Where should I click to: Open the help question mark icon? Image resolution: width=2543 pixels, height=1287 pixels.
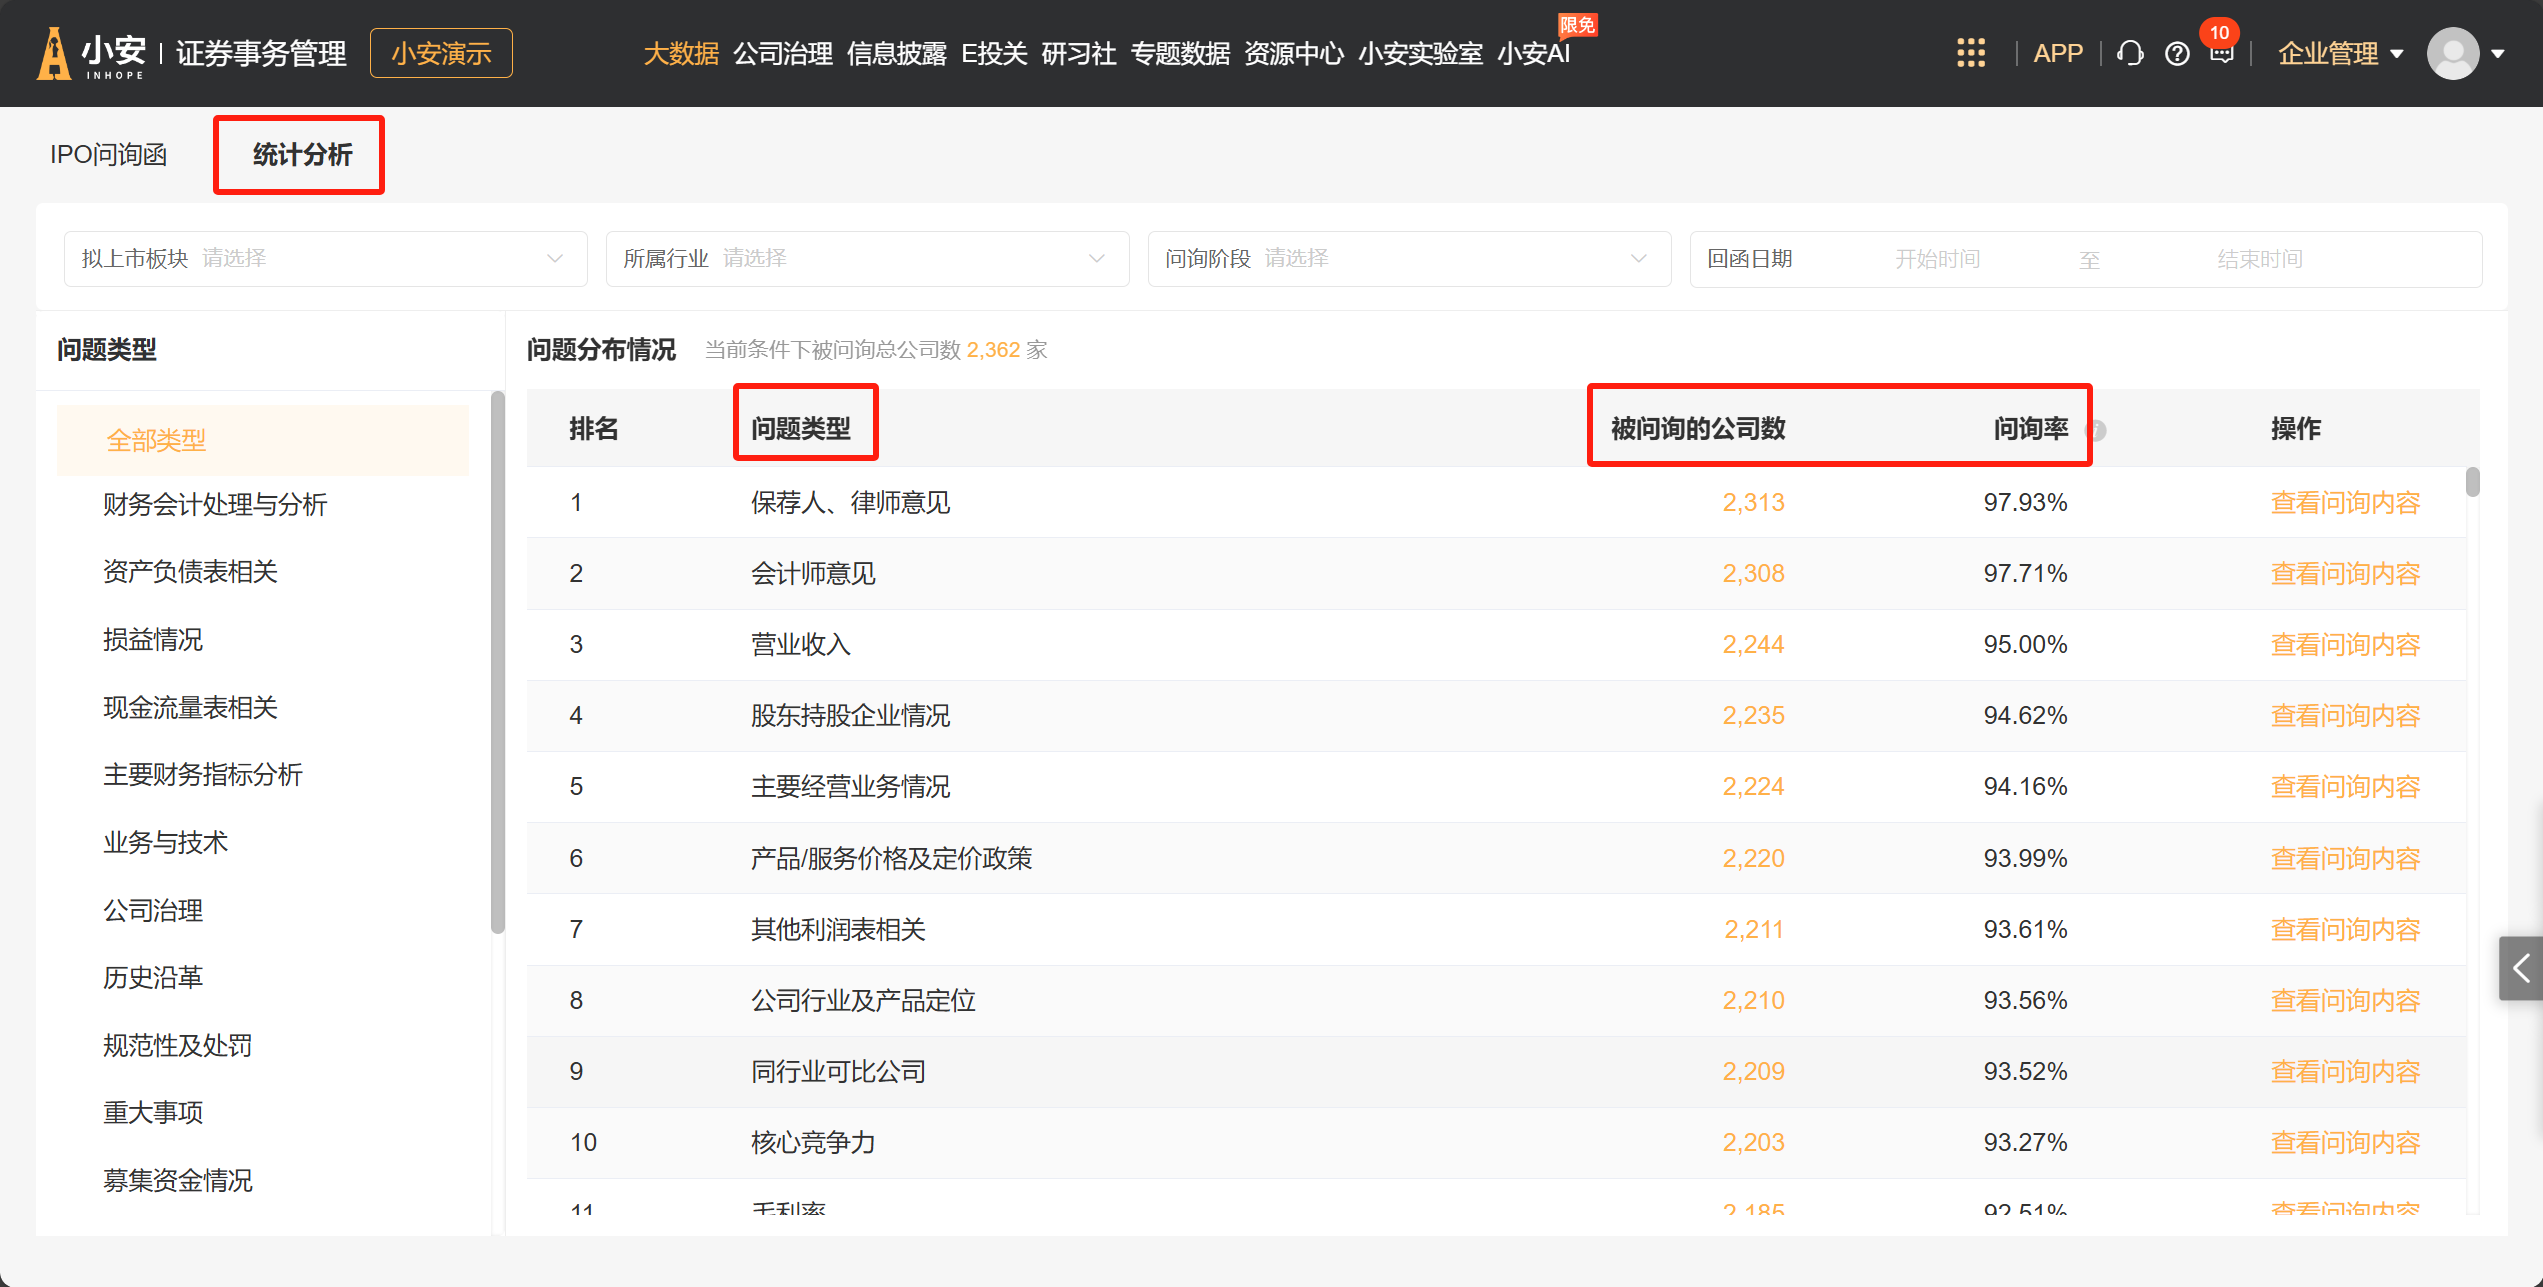pyautogui.click(x=2177, y=53)
